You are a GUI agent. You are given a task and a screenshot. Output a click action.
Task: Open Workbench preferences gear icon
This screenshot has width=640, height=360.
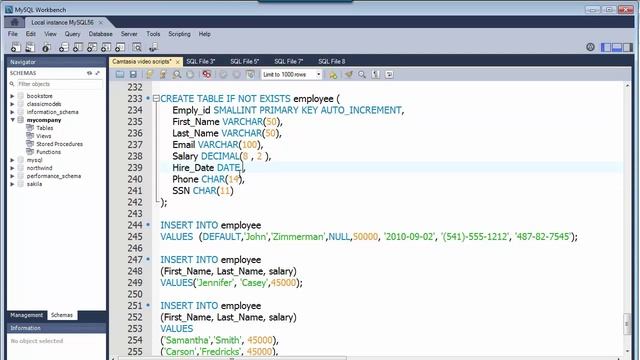[590, 47]
